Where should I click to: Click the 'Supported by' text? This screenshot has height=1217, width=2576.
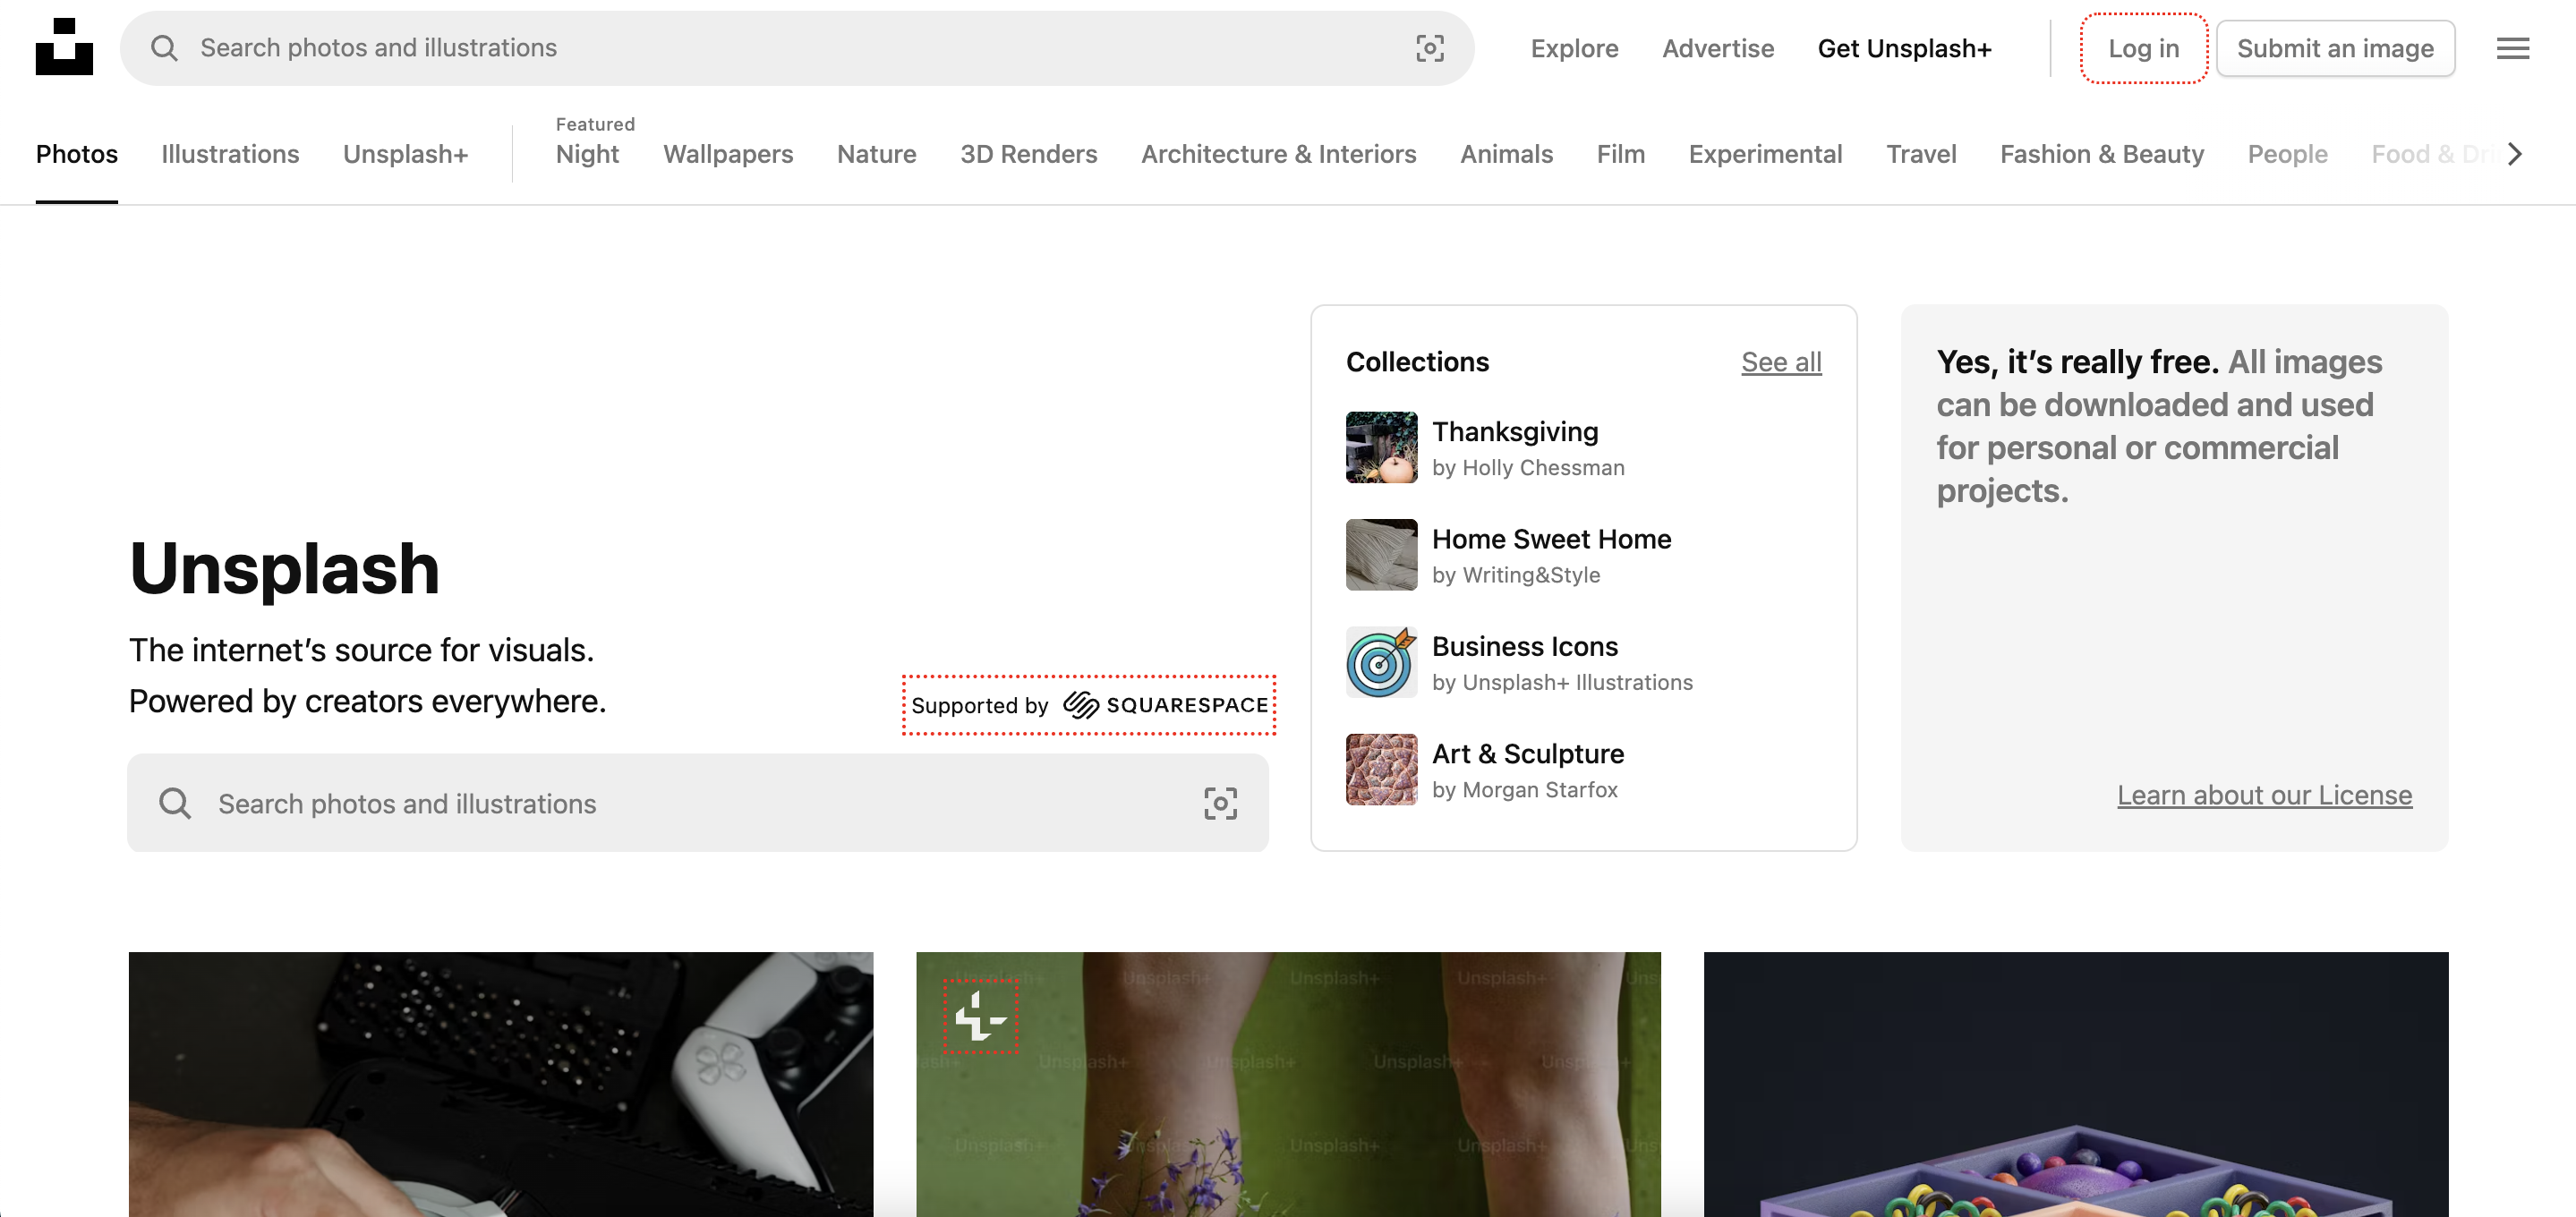click(x=979, y=705)
